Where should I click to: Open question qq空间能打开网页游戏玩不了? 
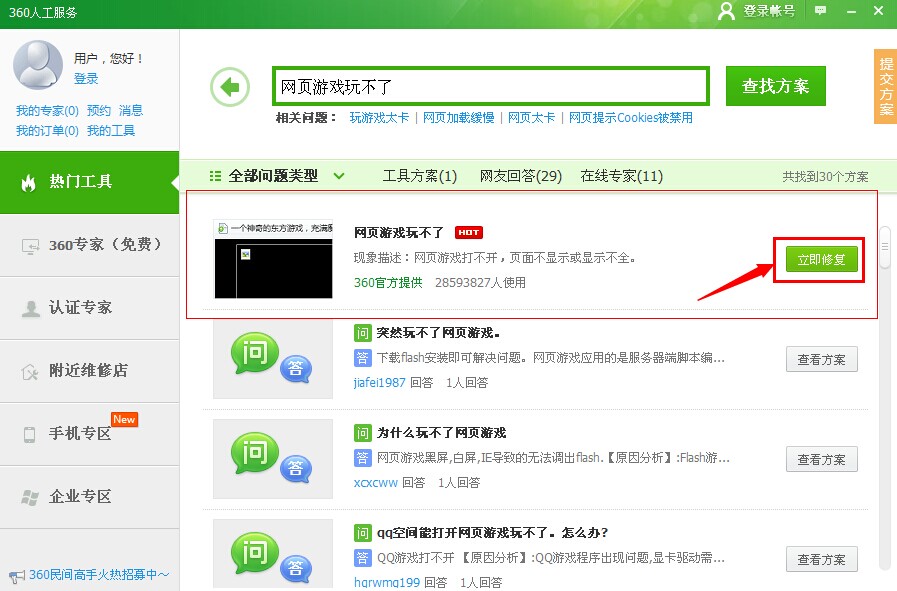492,533
